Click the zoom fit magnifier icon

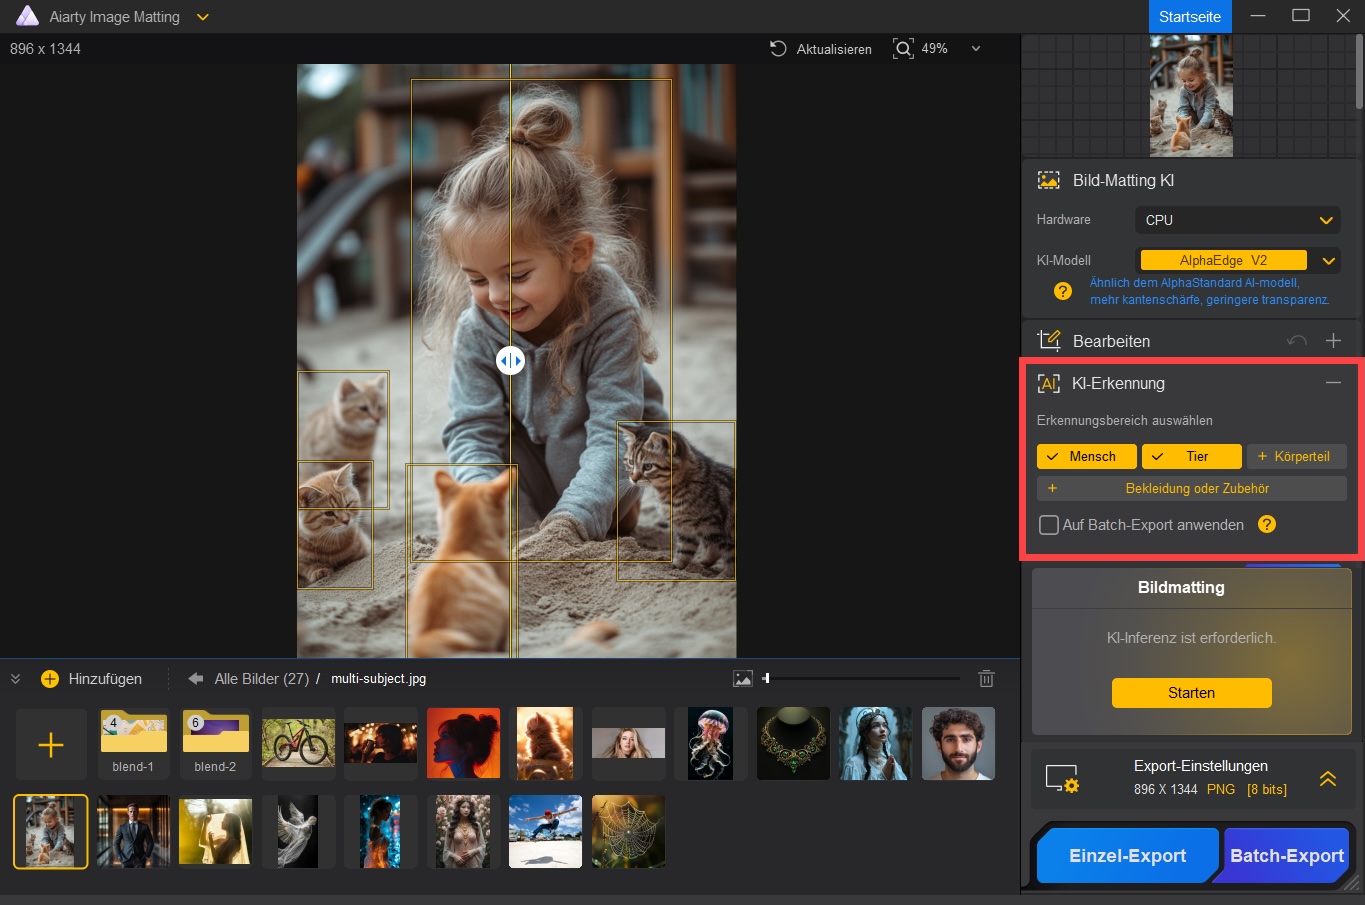pos(903,49)
